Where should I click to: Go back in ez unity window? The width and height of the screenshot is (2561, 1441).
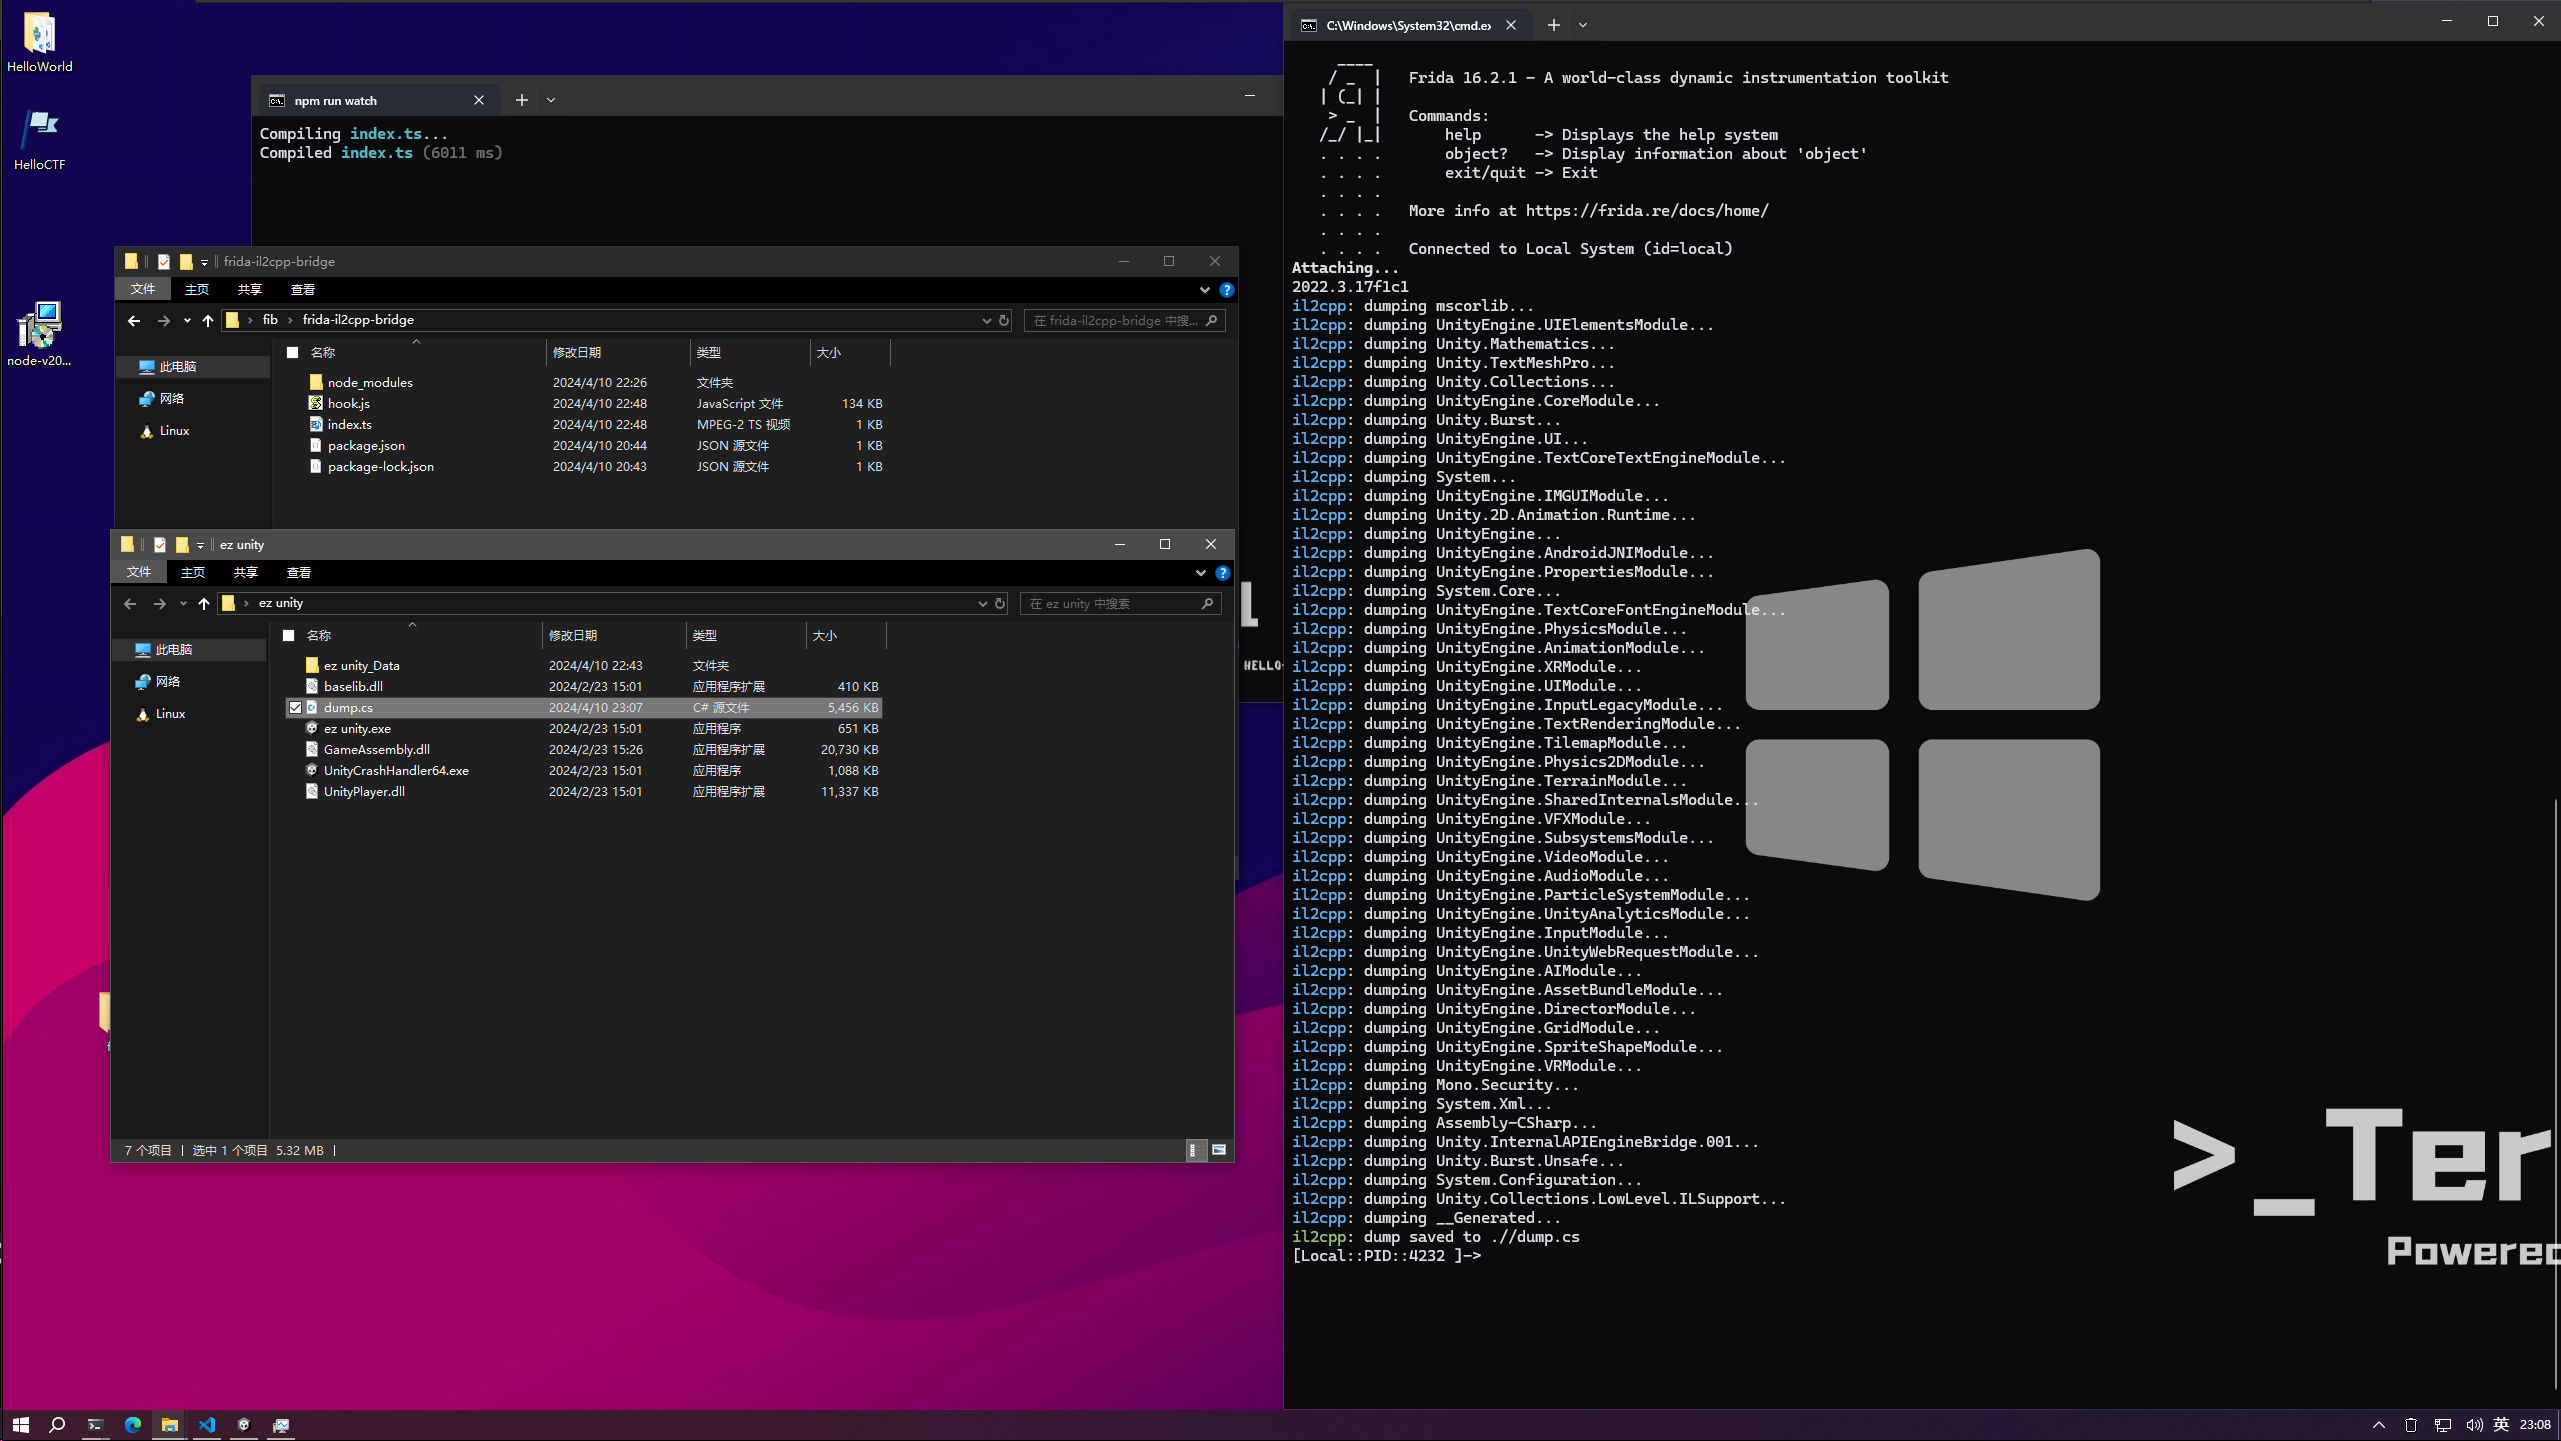point(130,604)
